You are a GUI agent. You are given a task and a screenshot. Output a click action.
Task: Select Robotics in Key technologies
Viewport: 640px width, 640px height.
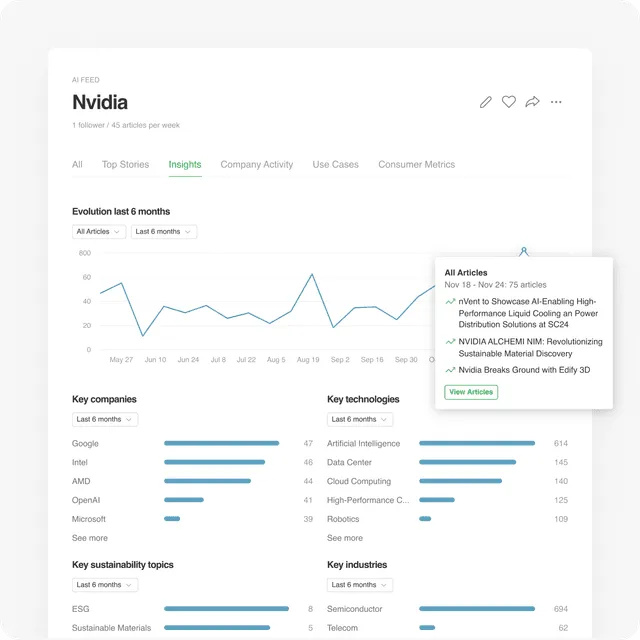pos(343,519)
